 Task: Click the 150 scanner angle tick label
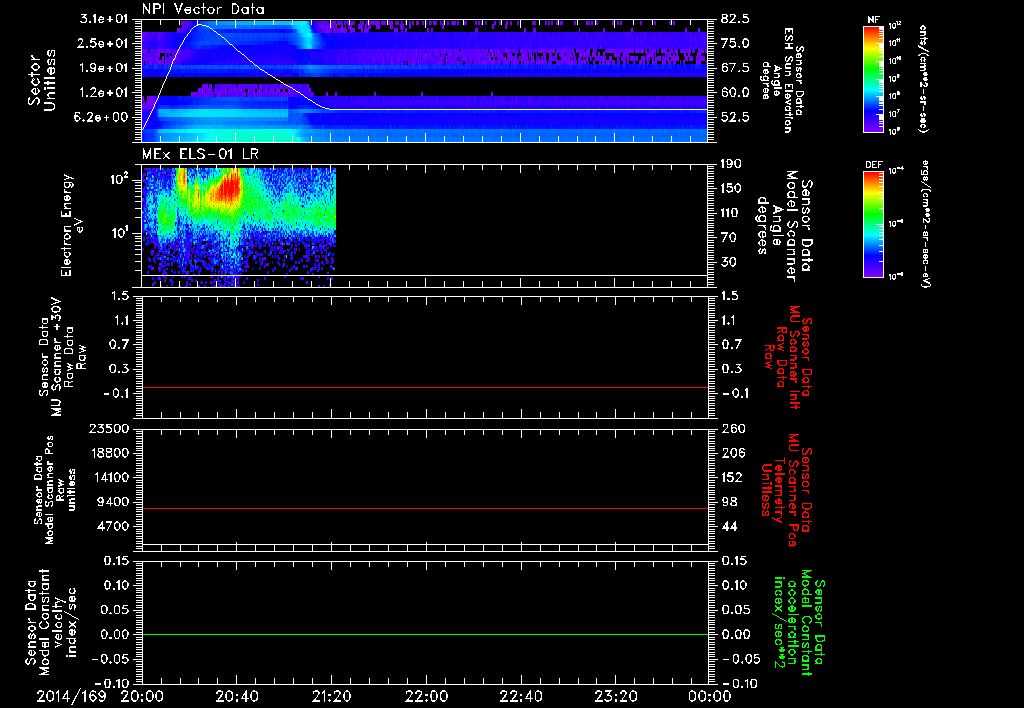tap(731, 189)
